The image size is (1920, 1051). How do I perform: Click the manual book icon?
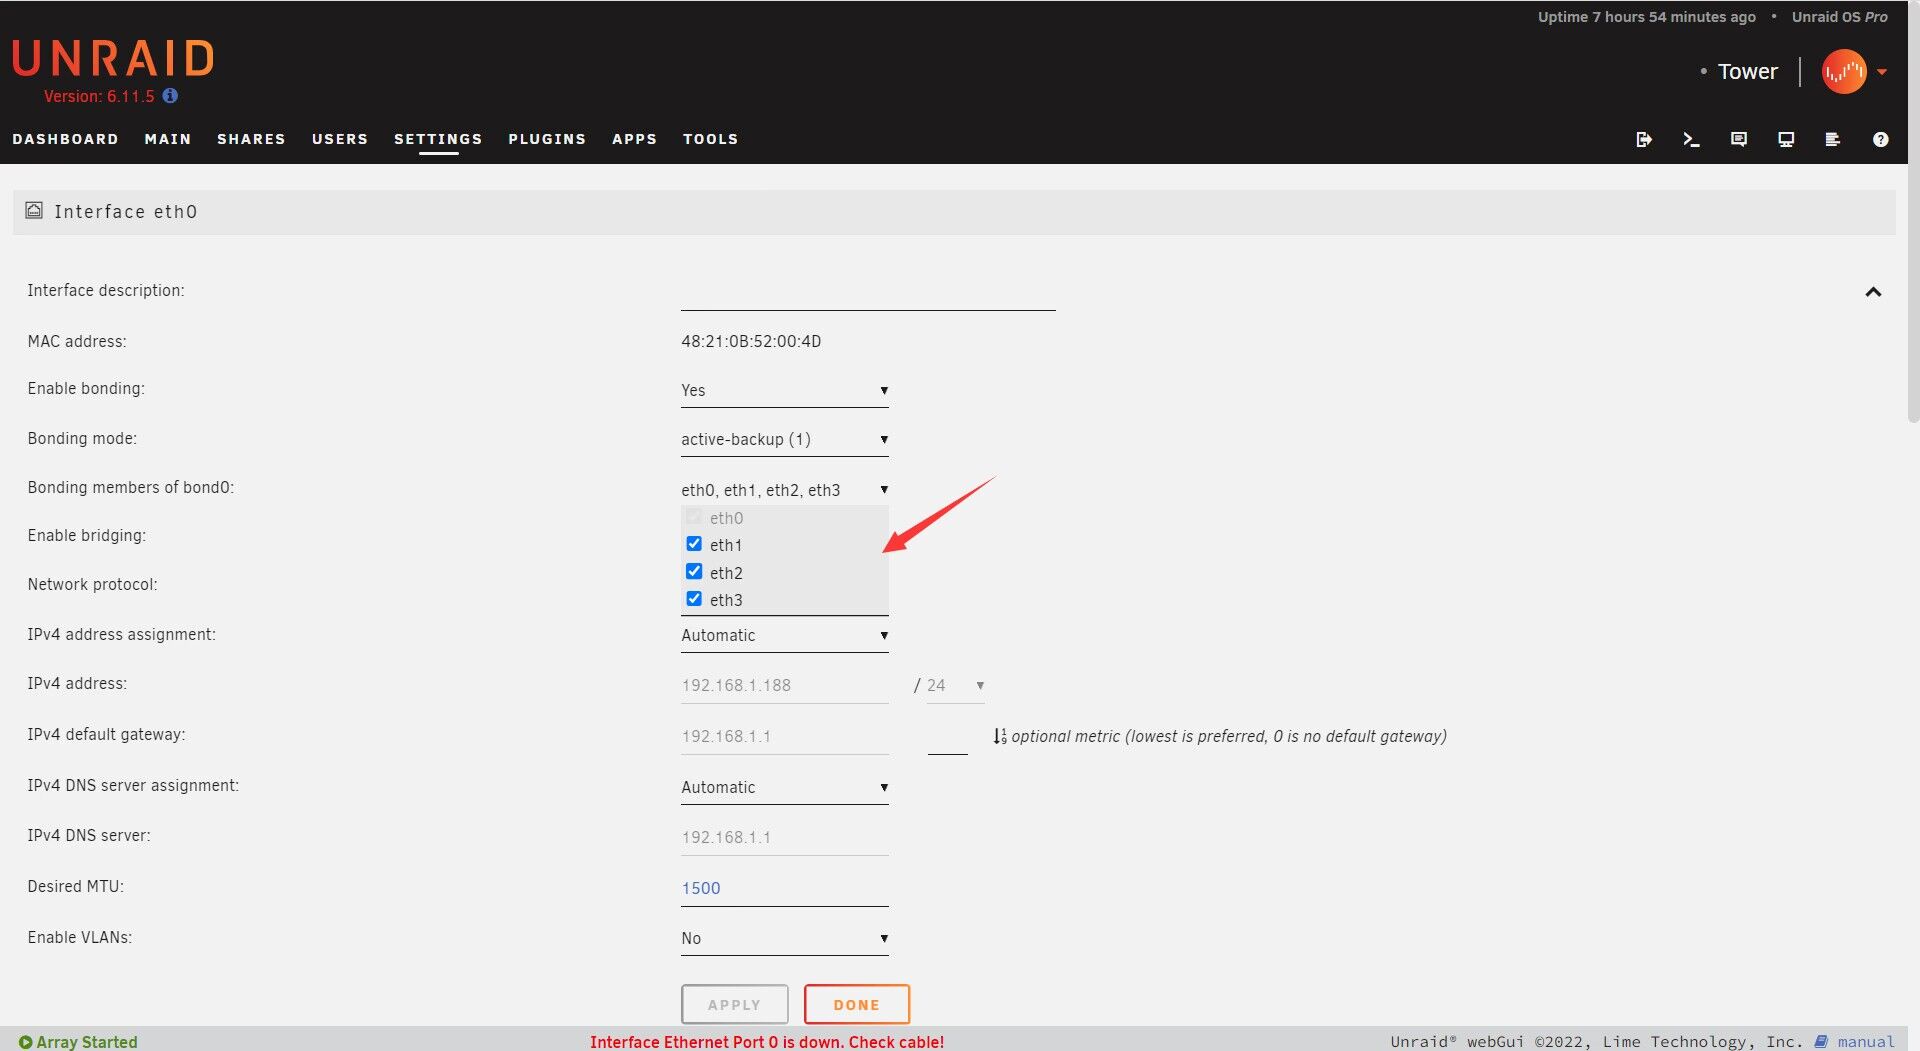click(1821, 1041)
